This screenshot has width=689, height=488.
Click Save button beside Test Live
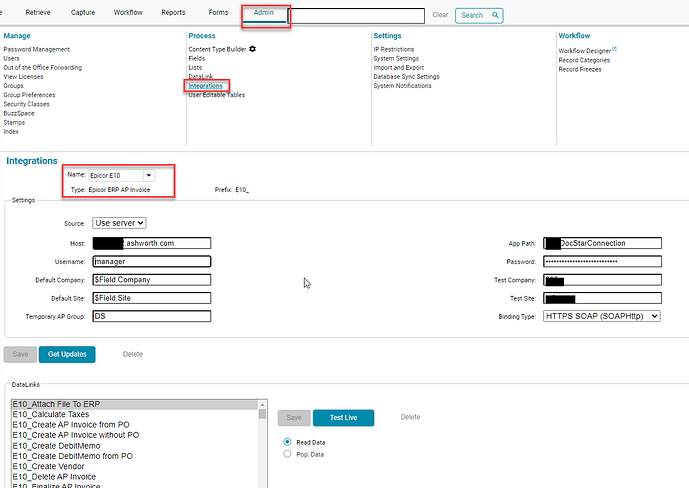294,417
